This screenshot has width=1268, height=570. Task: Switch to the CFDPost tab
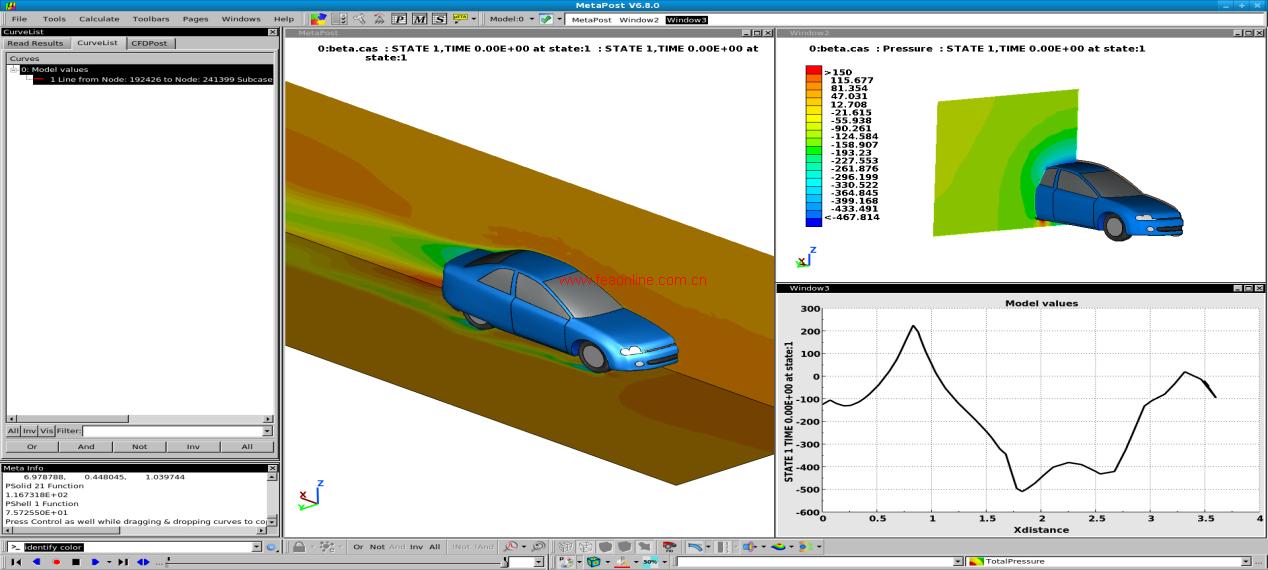[150, 43]
